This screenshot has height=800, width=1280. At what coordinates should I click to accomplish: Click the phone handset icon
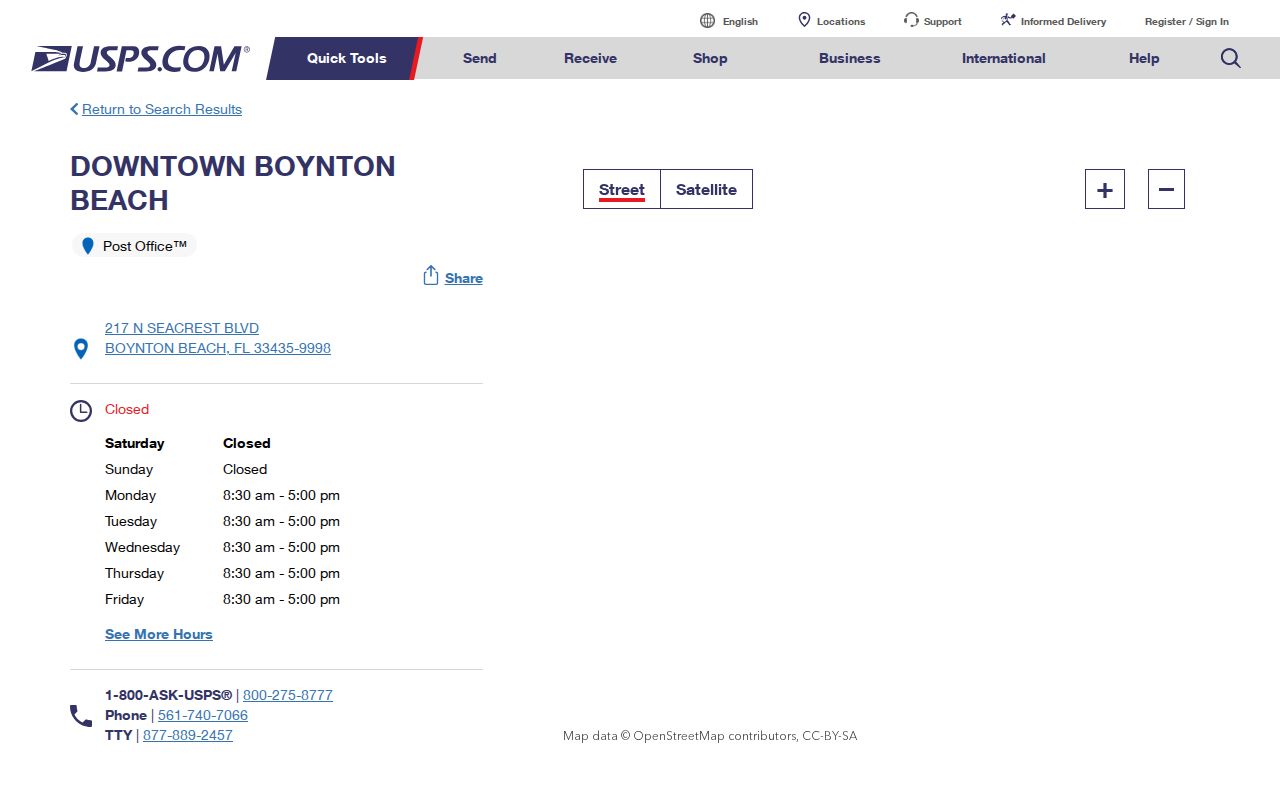(81, 716)
